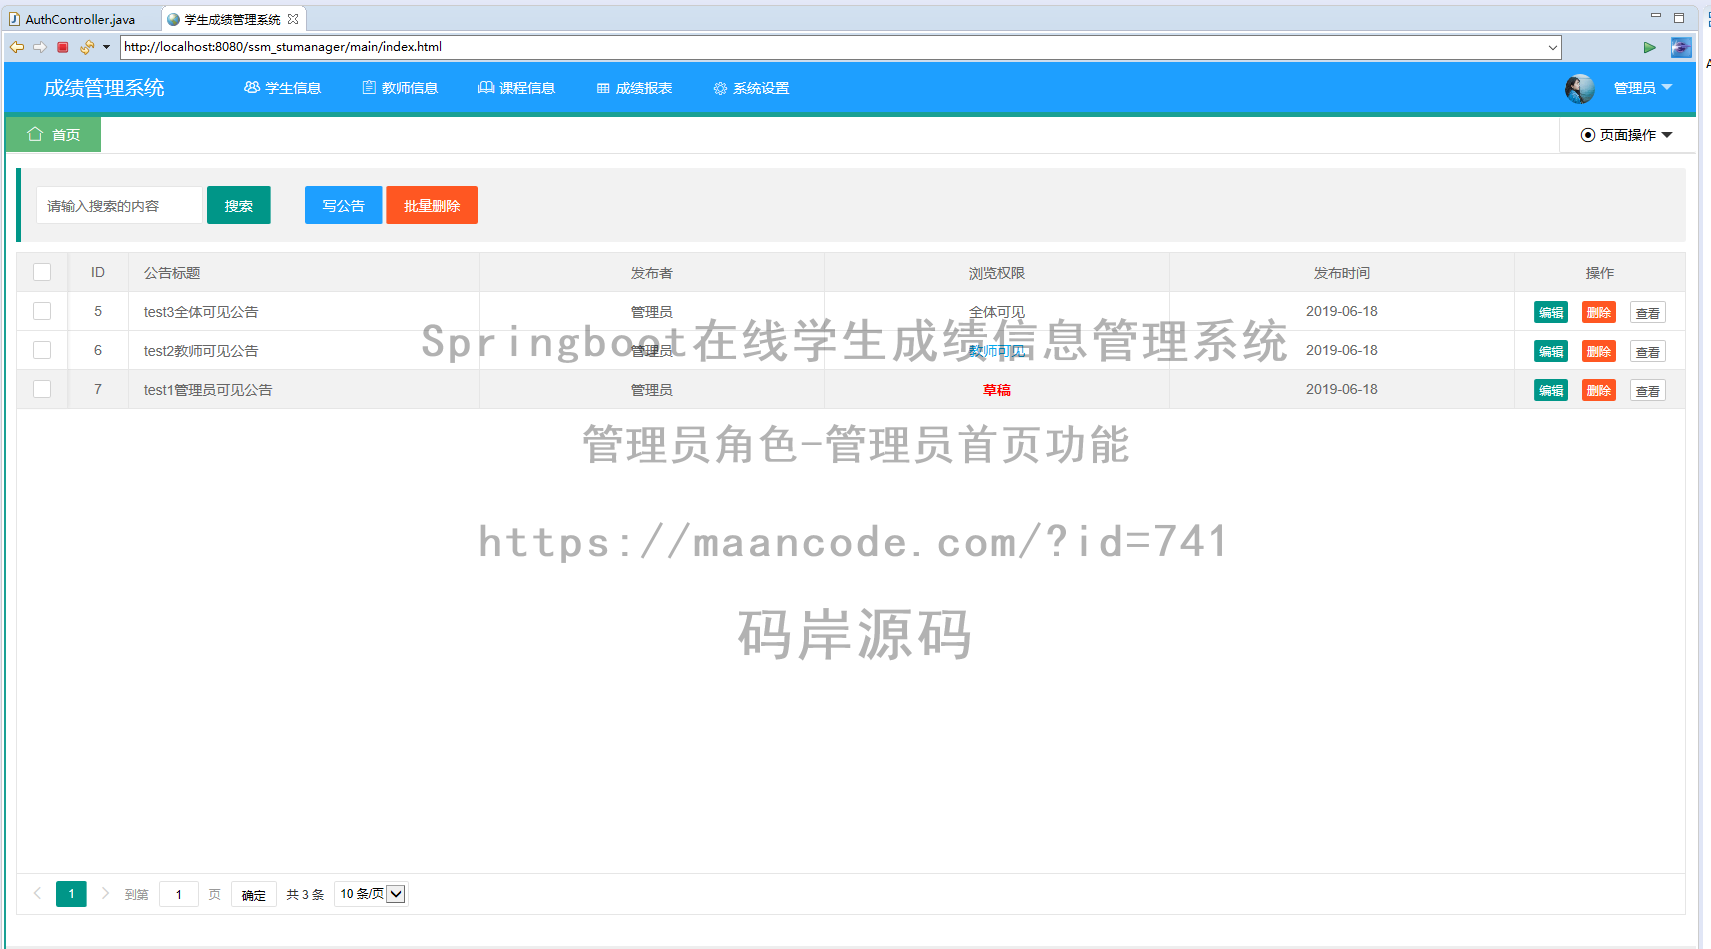1711x949 pixels.
Task: Click 删除 for test2教师可见公告
Action: tap(1599, 352)
